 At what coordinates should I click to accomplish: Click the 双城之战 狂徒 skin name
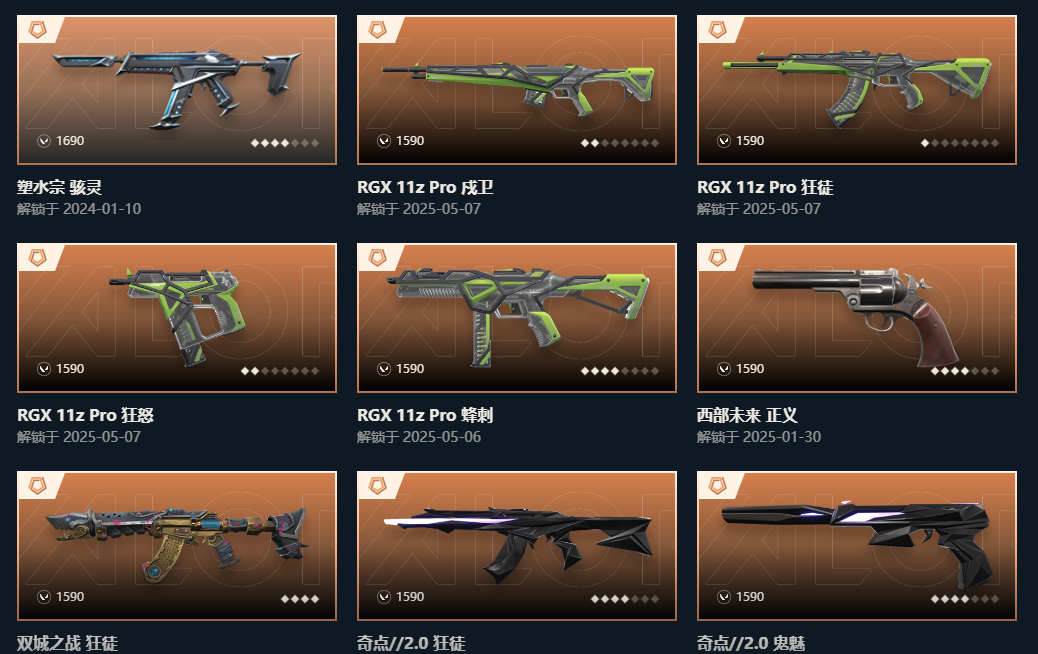click(68, 643)
